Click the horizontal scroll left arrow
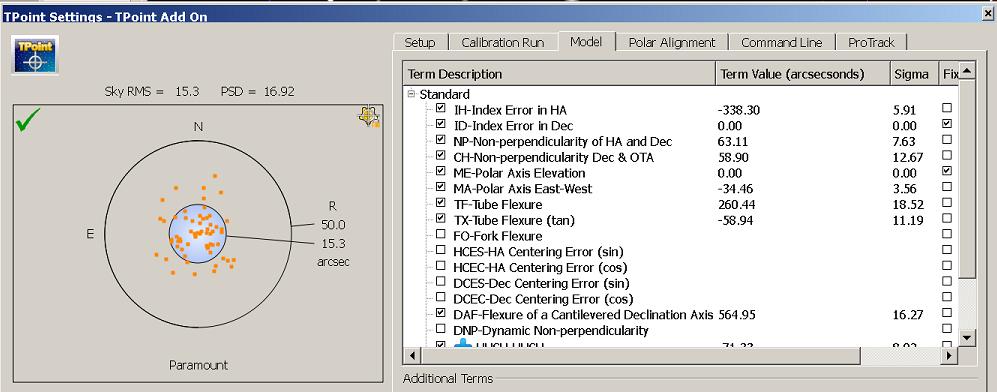The image size is (997, 392). tap(411, 355)
